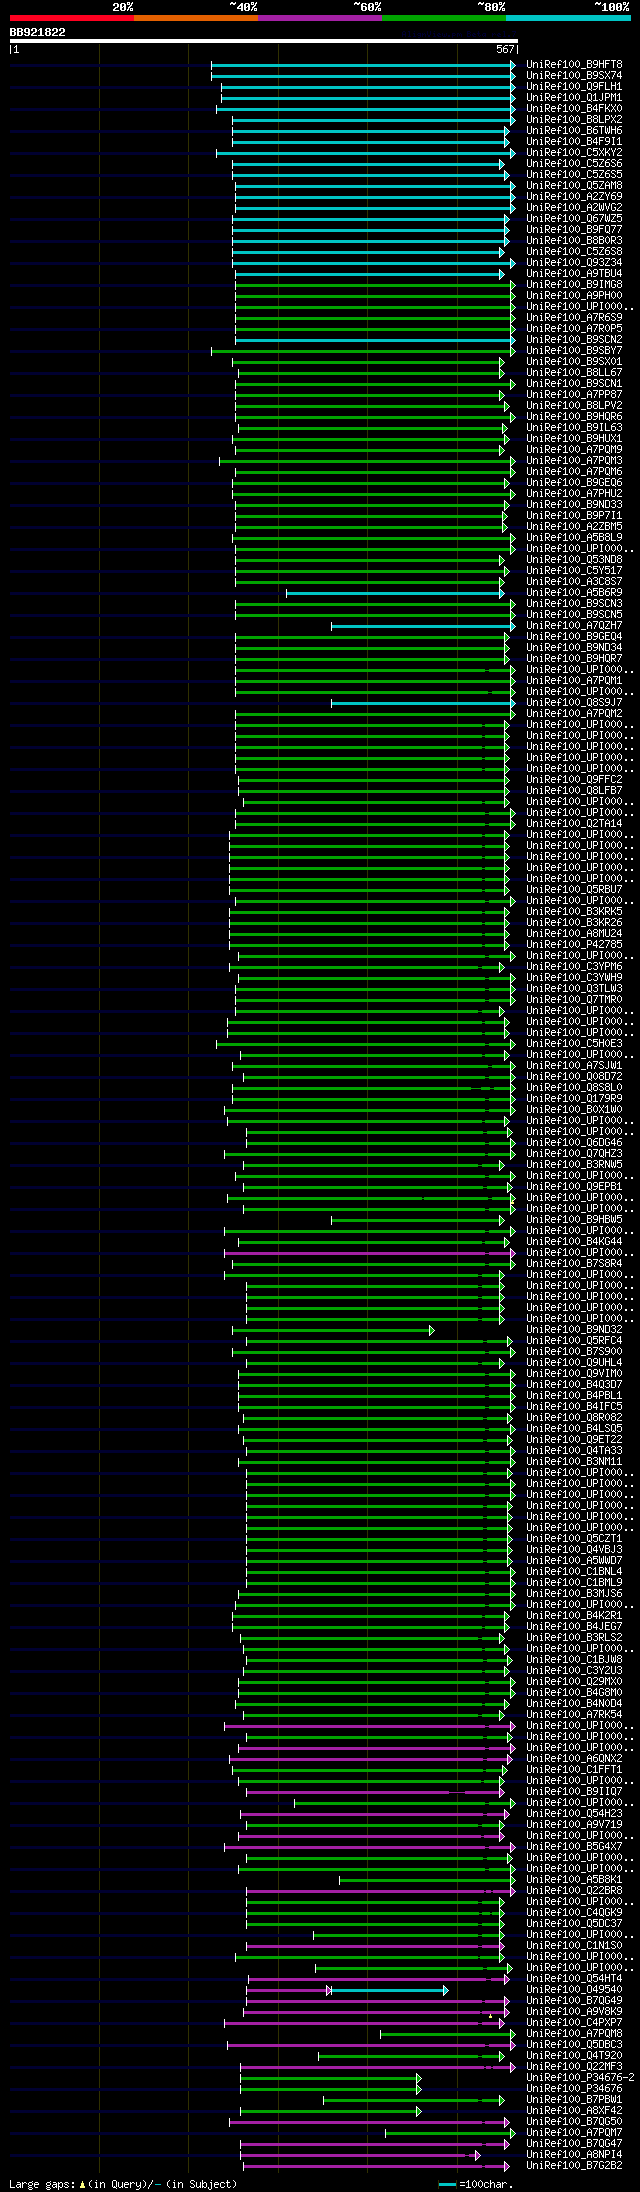Screen dimensions: 640x2192
Task: Click the cyan alignment bar for UniRef100_A7QZH7
Action: click(x=424, y=626)
